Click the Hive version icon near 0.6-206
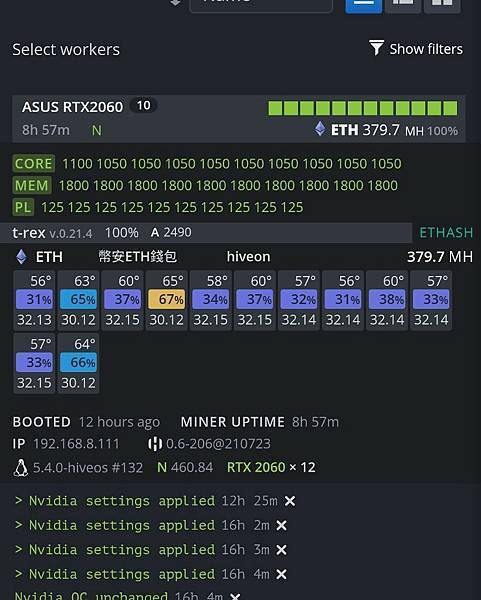Screen dimensions: 481x600 tap(155, 444)
